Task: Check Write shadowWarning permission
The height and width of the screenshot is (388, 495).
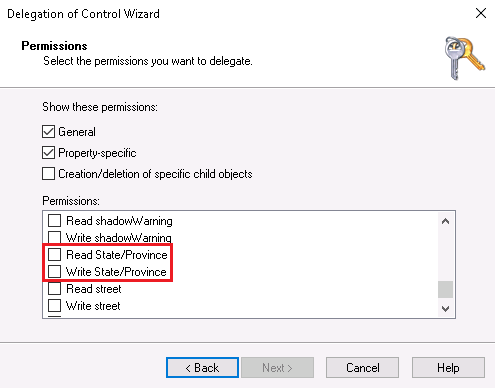Action: click(x=55, y=237)
